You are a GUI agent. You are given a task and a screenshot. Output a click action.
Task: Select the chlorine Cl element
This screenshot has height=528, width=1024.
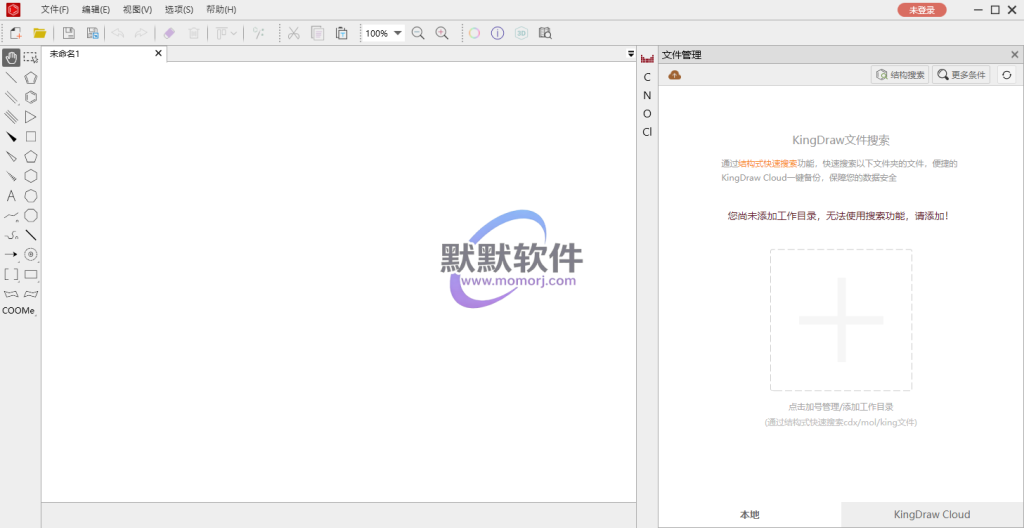[x=647, y=132]
